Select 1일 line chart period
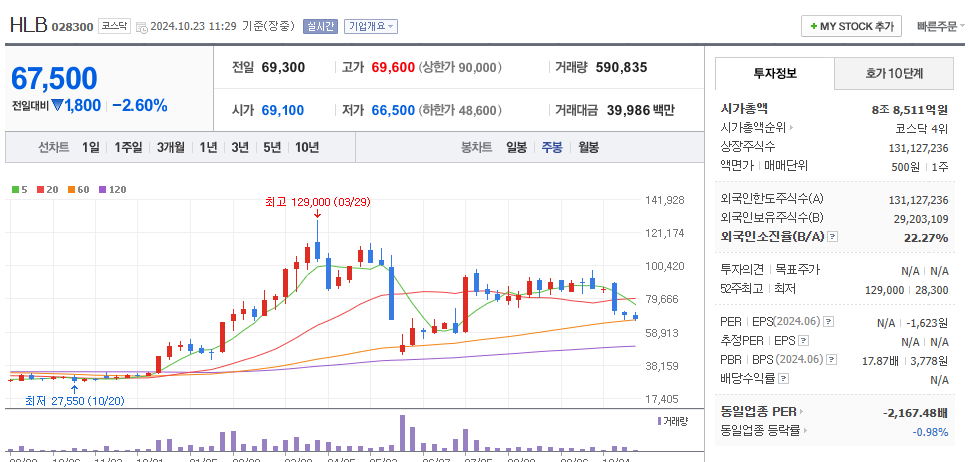This screenshot has height=462, width=969. (x=90, y=148)
